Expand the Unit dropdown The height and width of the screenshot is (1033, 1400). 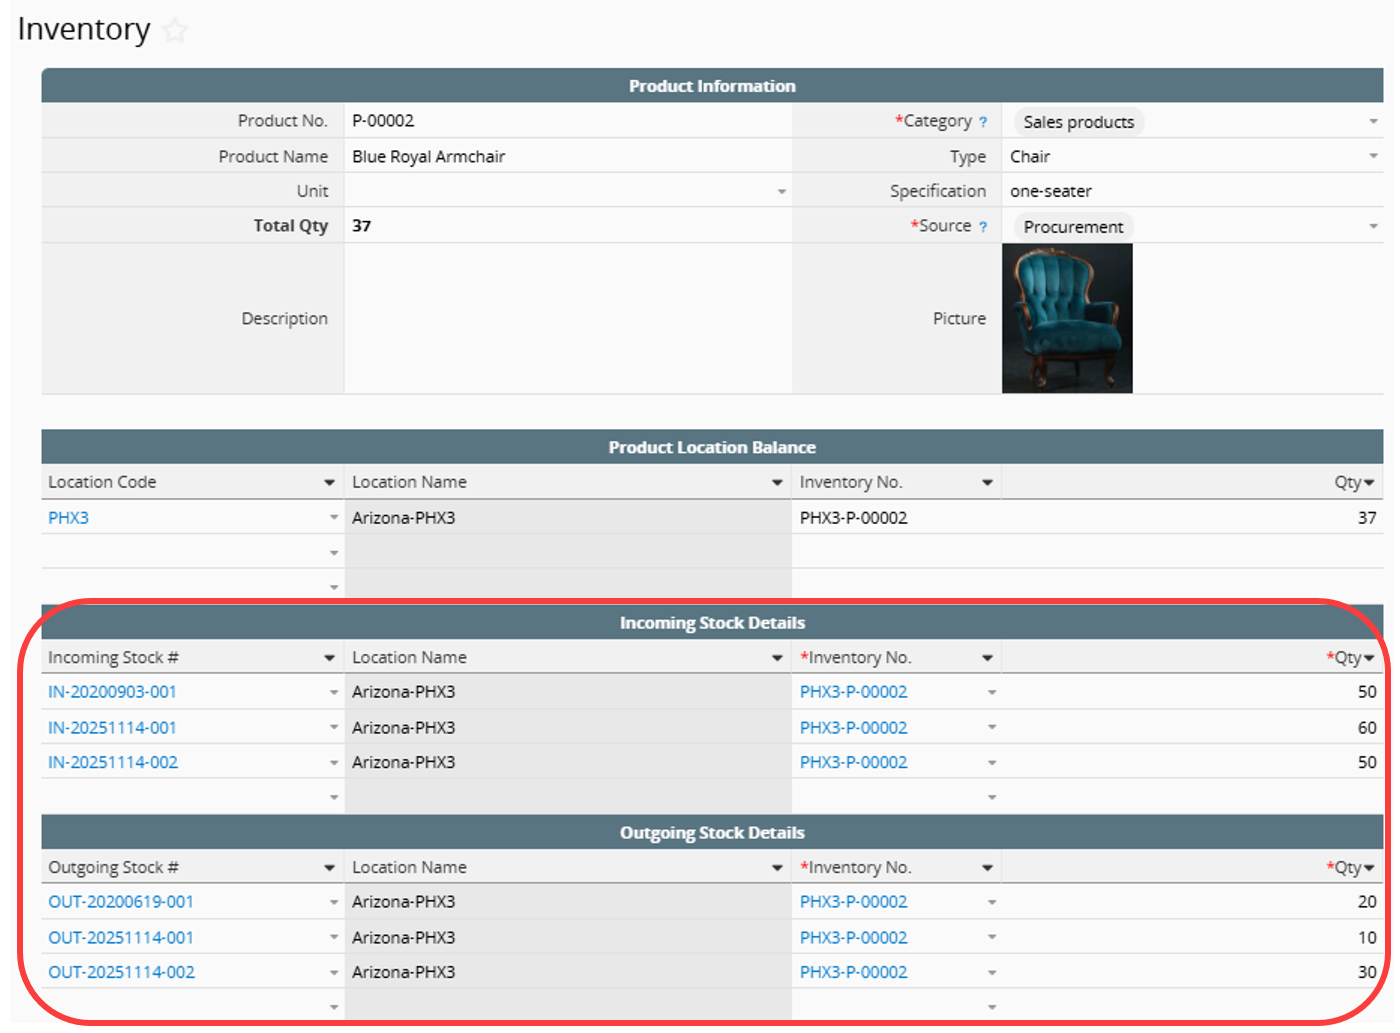click(782, 192)
